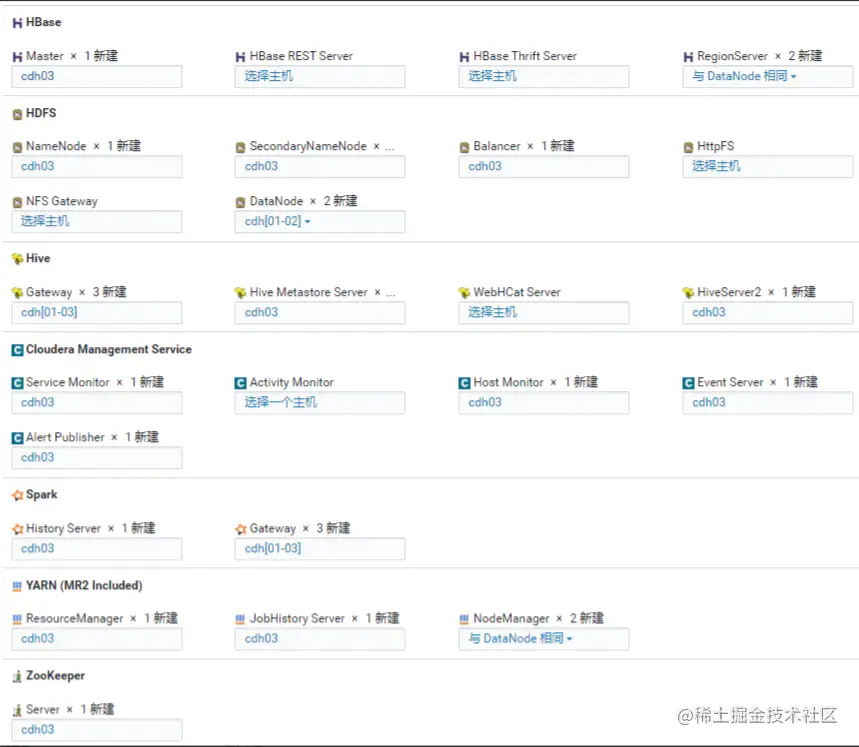Click the HBase service icon in the header
The width and height of the screenshot is (859, 747).
pyautogui.click(x=17, y=23)
